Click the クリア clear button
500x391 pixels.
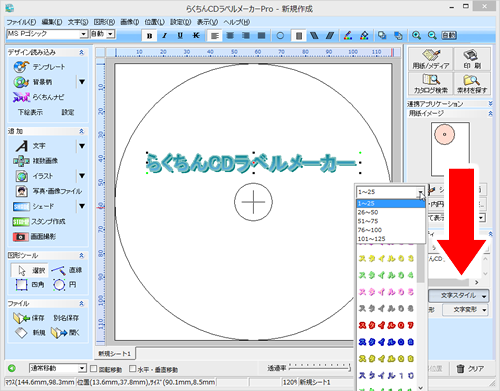(470, 369)
